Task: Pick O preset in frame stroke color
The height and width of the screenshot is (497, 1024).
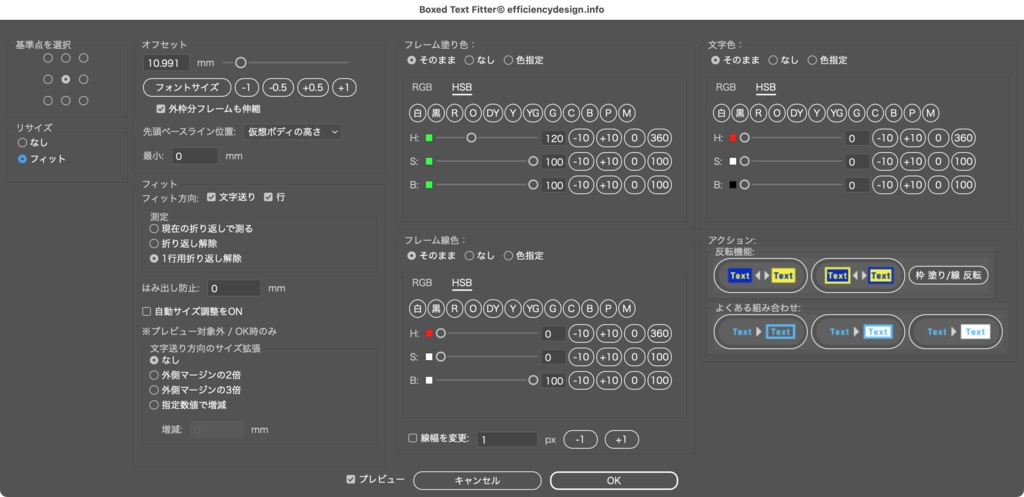Action: (473, 308)
